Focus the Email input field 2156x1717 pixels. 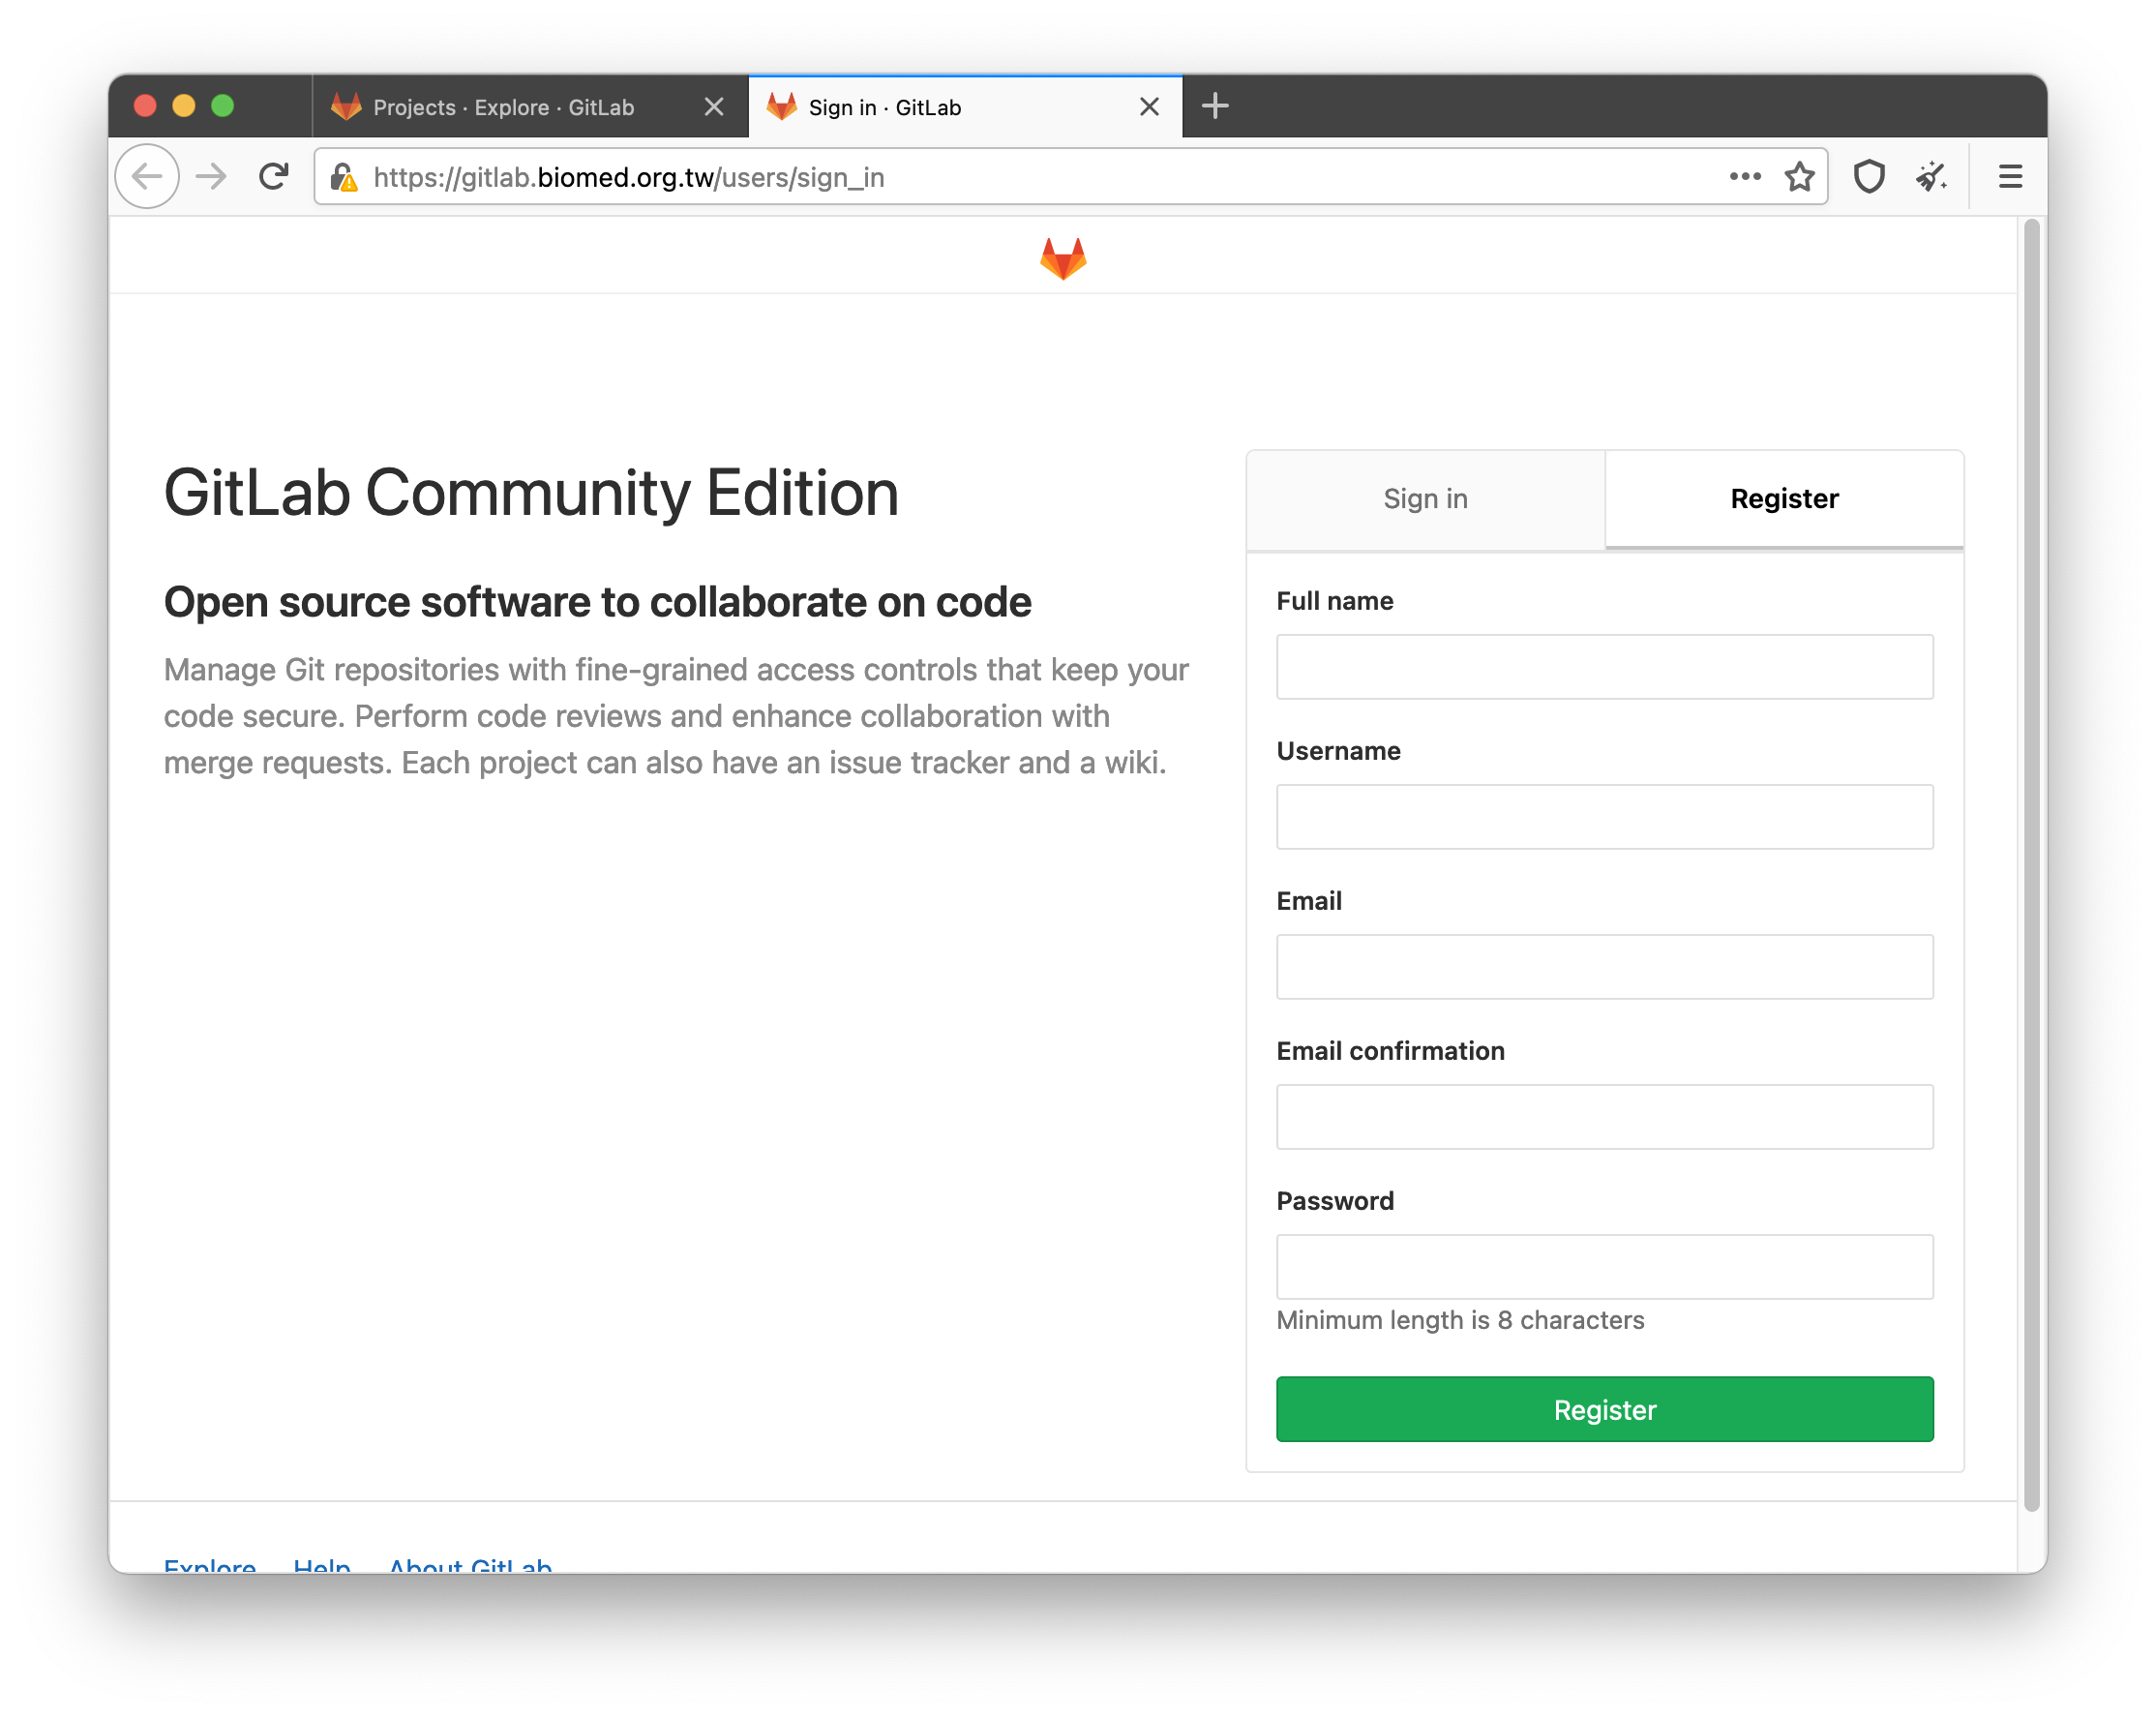(1604, 966)
